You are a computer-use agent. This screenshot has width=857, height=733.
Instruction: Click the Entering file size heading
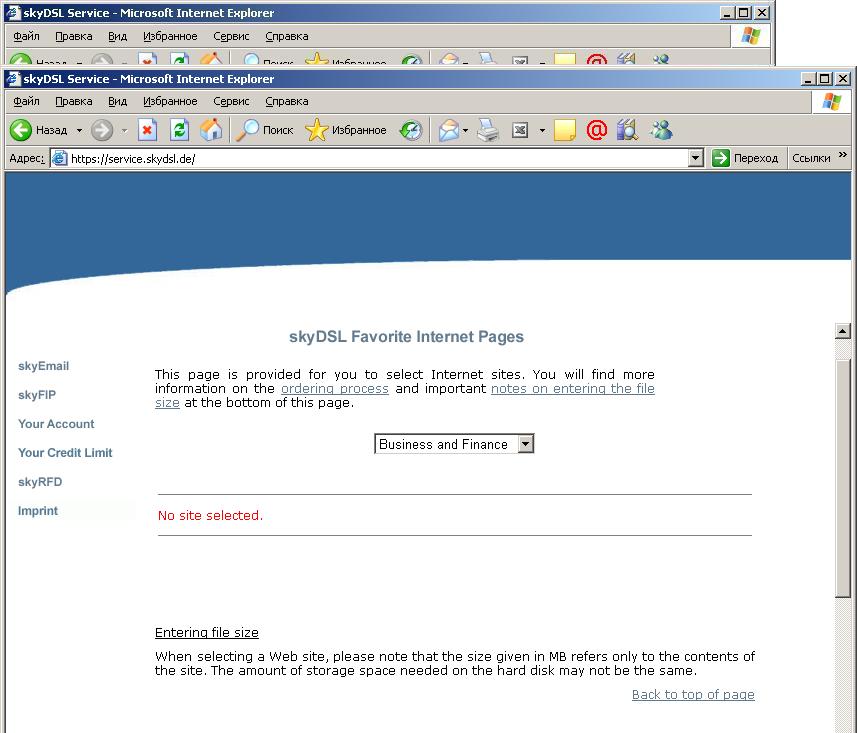(x=207, y=632)
